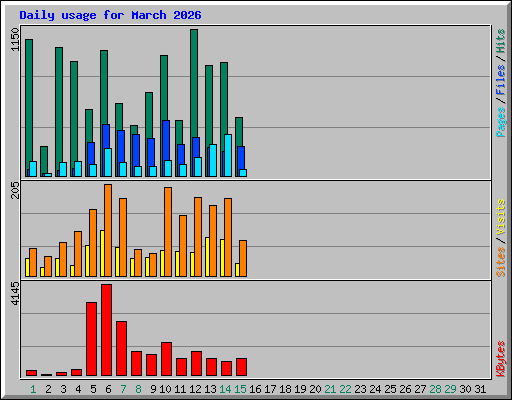Click the Hits legend label

pos(500,41)
